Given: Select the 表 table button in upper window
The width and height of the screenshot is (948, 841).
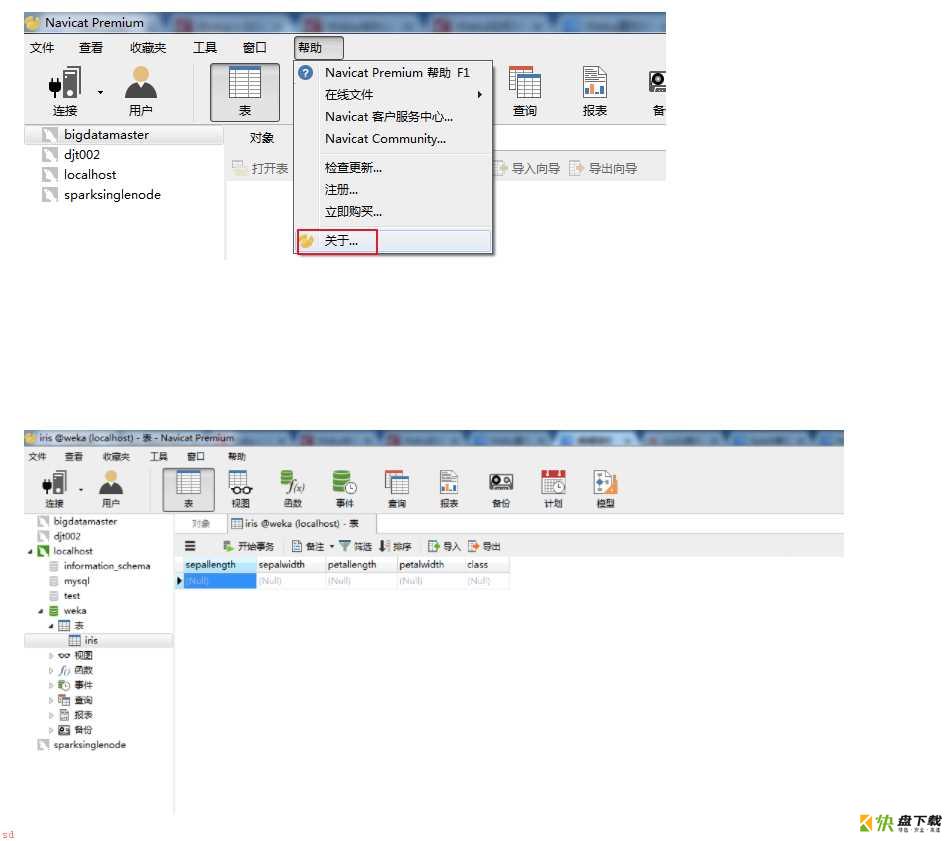Looking at the screenshot, I should pos(245,92).
